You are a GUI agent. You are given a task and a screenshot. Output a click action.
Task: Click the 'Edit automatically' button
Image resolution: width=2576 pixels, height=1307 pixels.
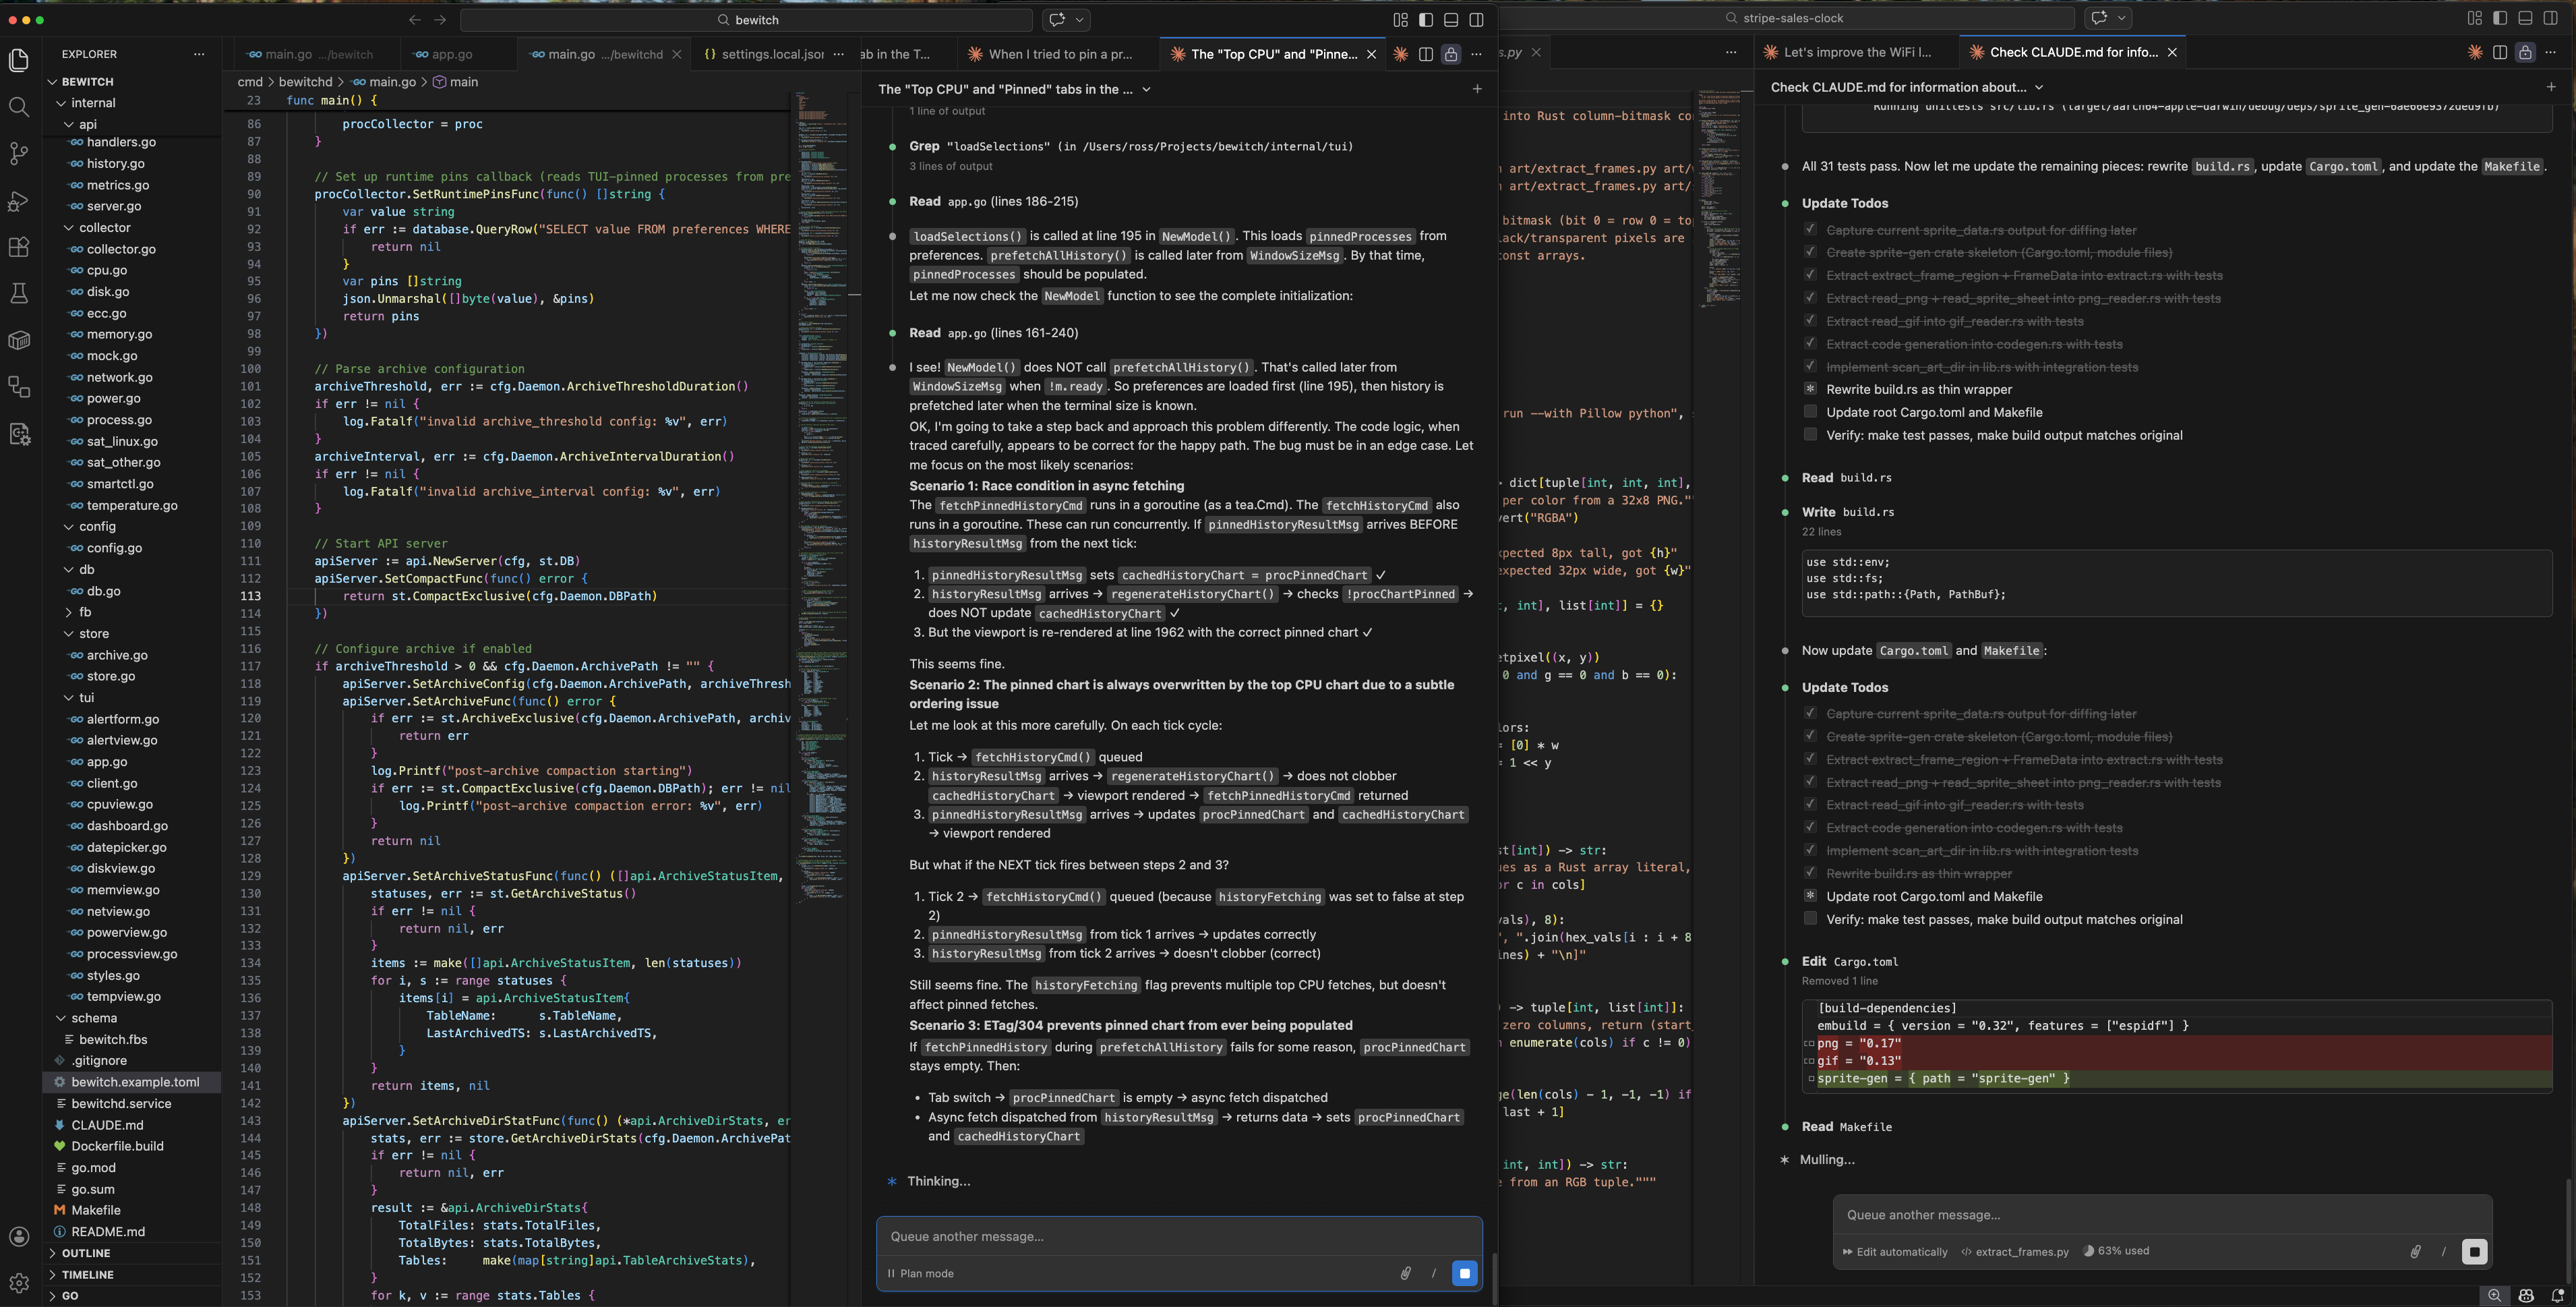click(1895, 1251)
